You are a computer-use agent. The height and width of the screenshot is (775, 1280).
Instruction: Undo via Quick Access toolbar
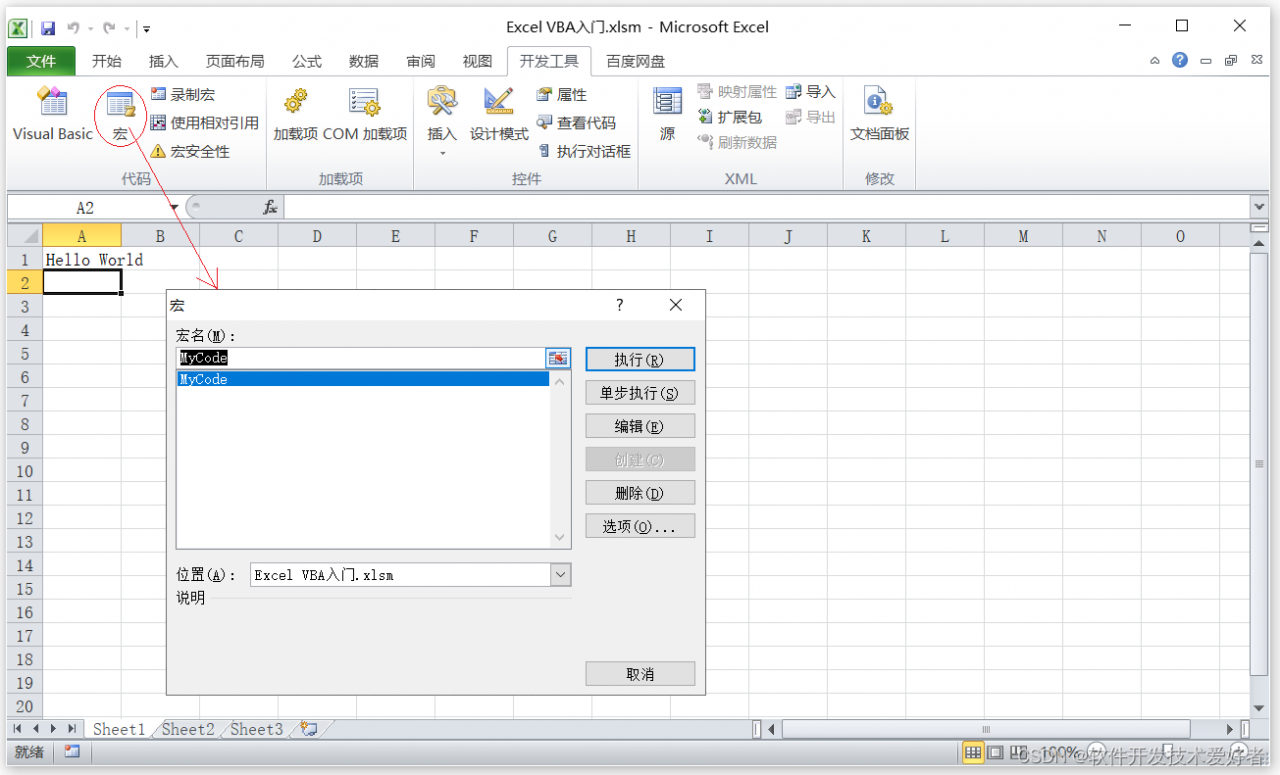(x=73, y=28)
